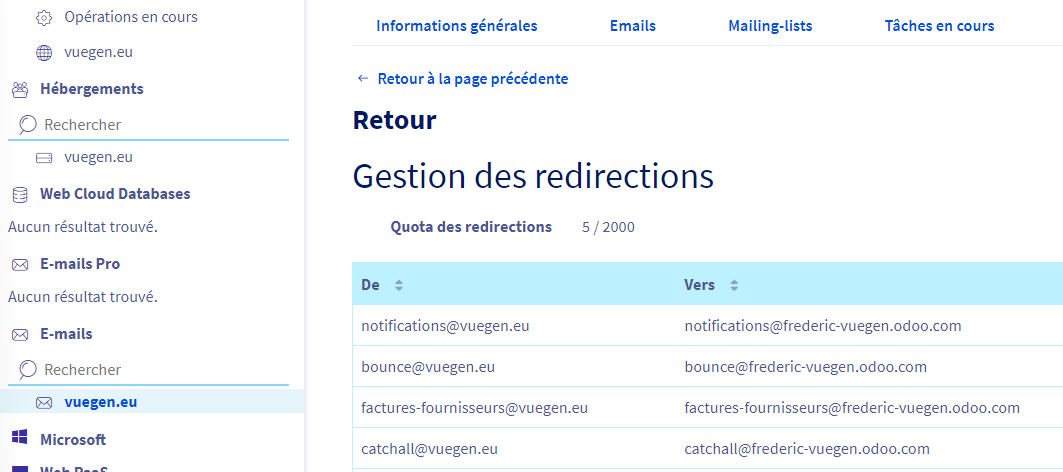This screenshot has width=1063, height=472.
Task: Open the Mailing-lists tab
Action: coord(769,26)
